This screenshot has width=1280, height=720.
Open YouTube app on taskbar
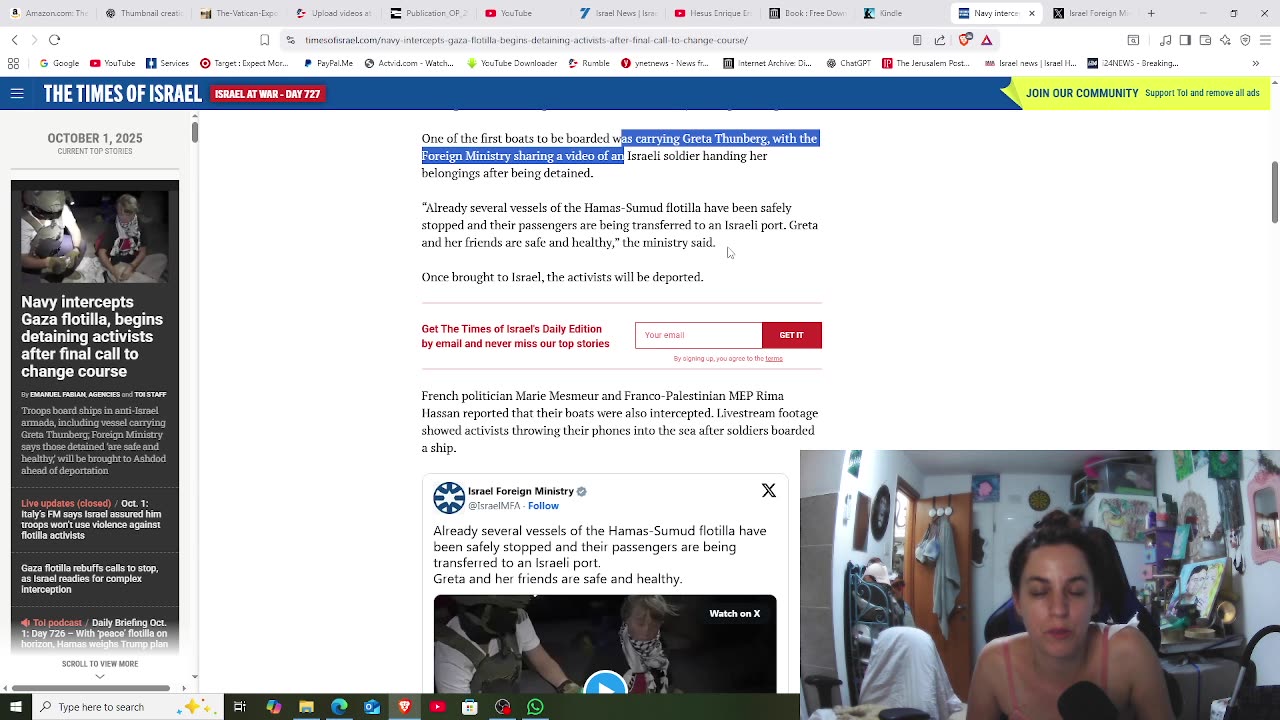tap(437, 707)
